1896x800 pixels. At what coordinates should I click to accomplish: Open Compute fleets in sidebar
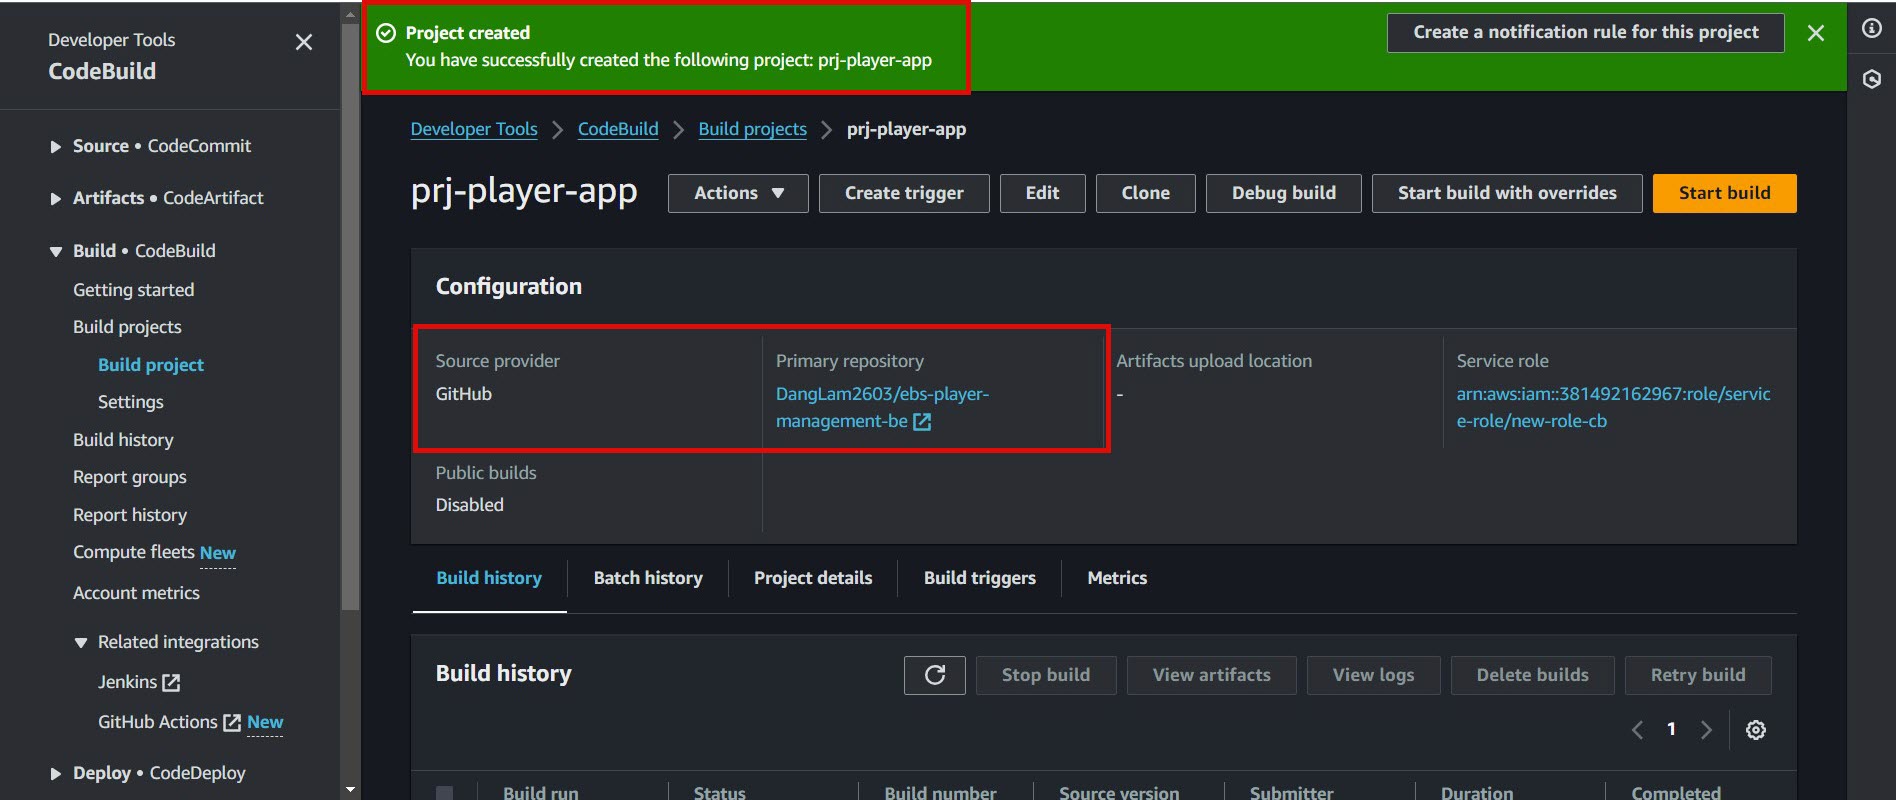134,552
